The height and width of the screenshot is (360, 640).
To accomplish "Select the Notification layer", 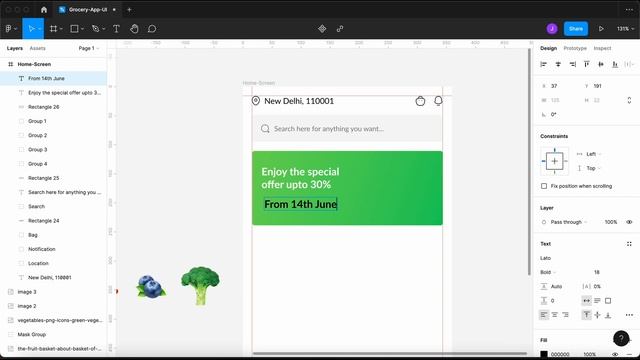I will click(x=53, y=249).
